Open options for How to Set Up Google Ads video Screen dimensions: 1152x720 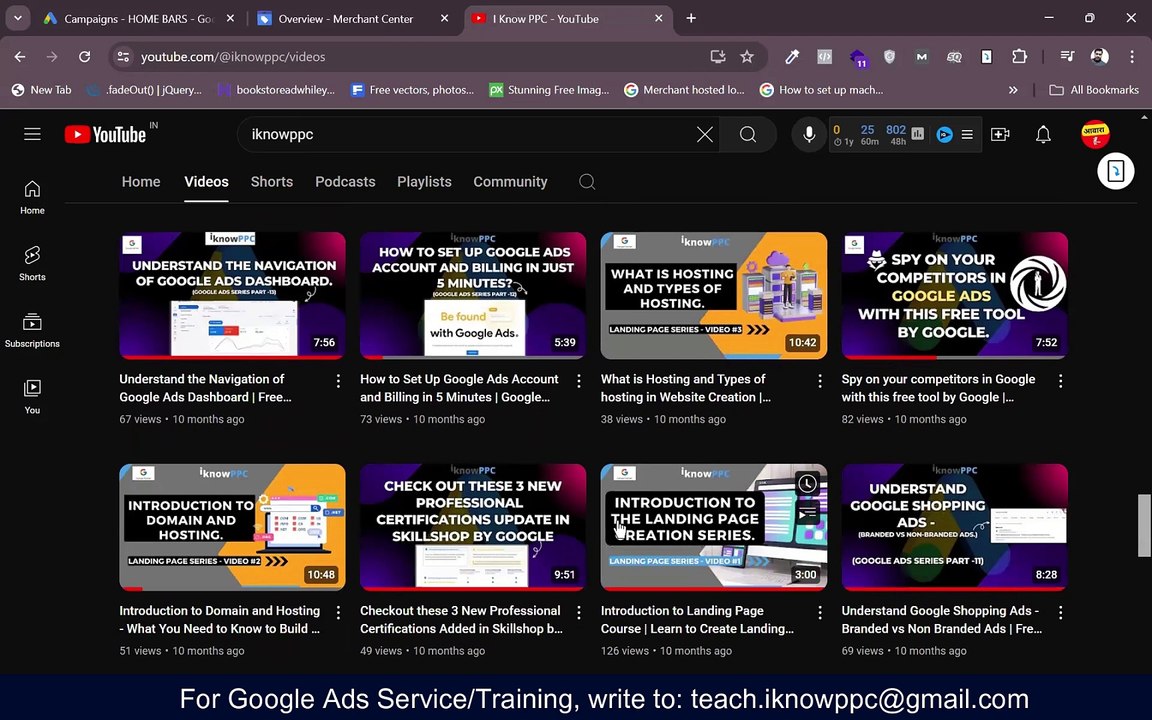tap(579, 381)
